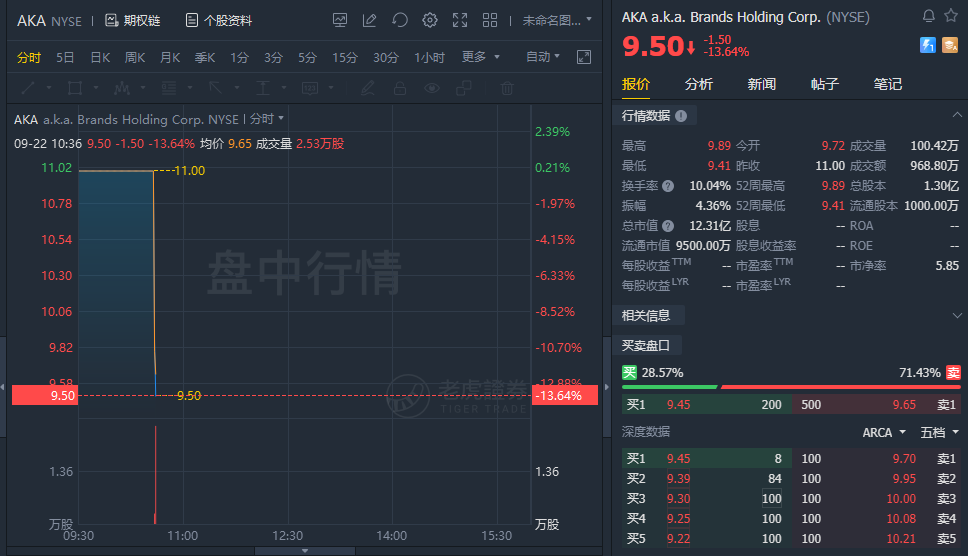Open the 五档 depth level dropdown

pyautogui.click(x=940, y=433)
